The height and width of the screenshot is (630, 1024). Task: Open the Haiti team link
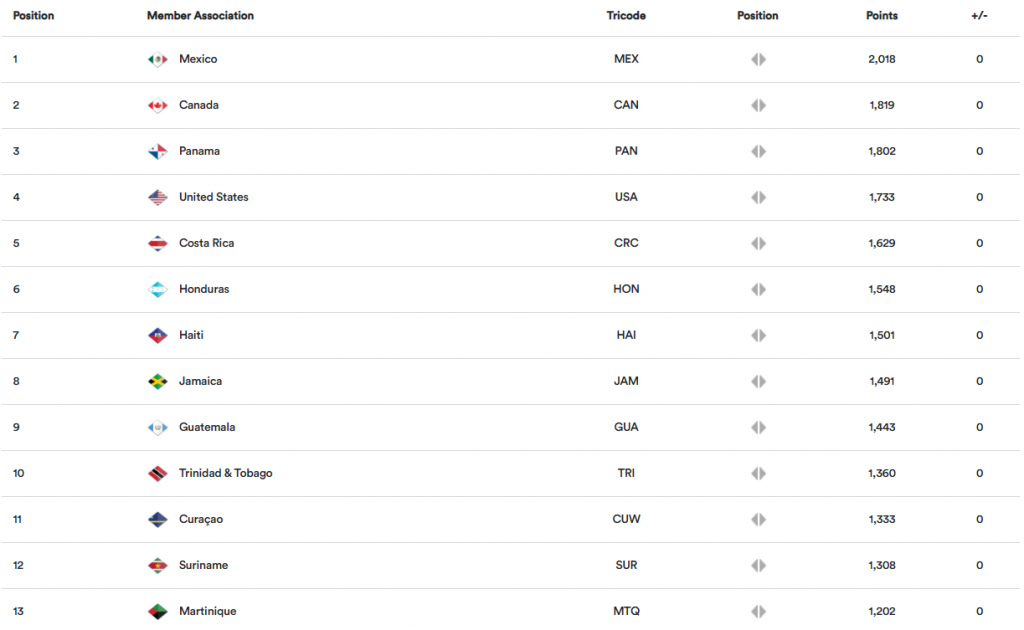pyautogui.click(x=191, y=335)
